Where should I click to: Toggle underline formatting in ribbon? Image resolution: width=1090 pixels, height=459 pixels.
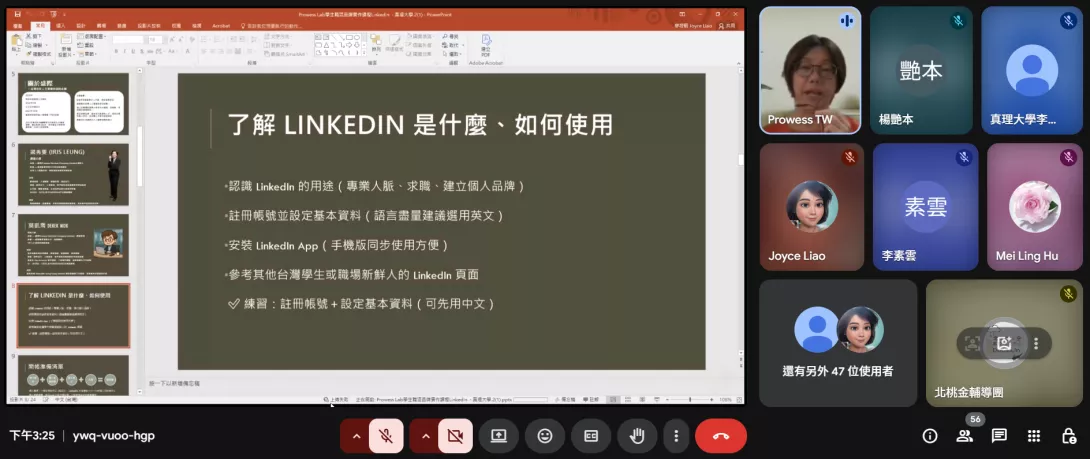(x=133, y=51)
